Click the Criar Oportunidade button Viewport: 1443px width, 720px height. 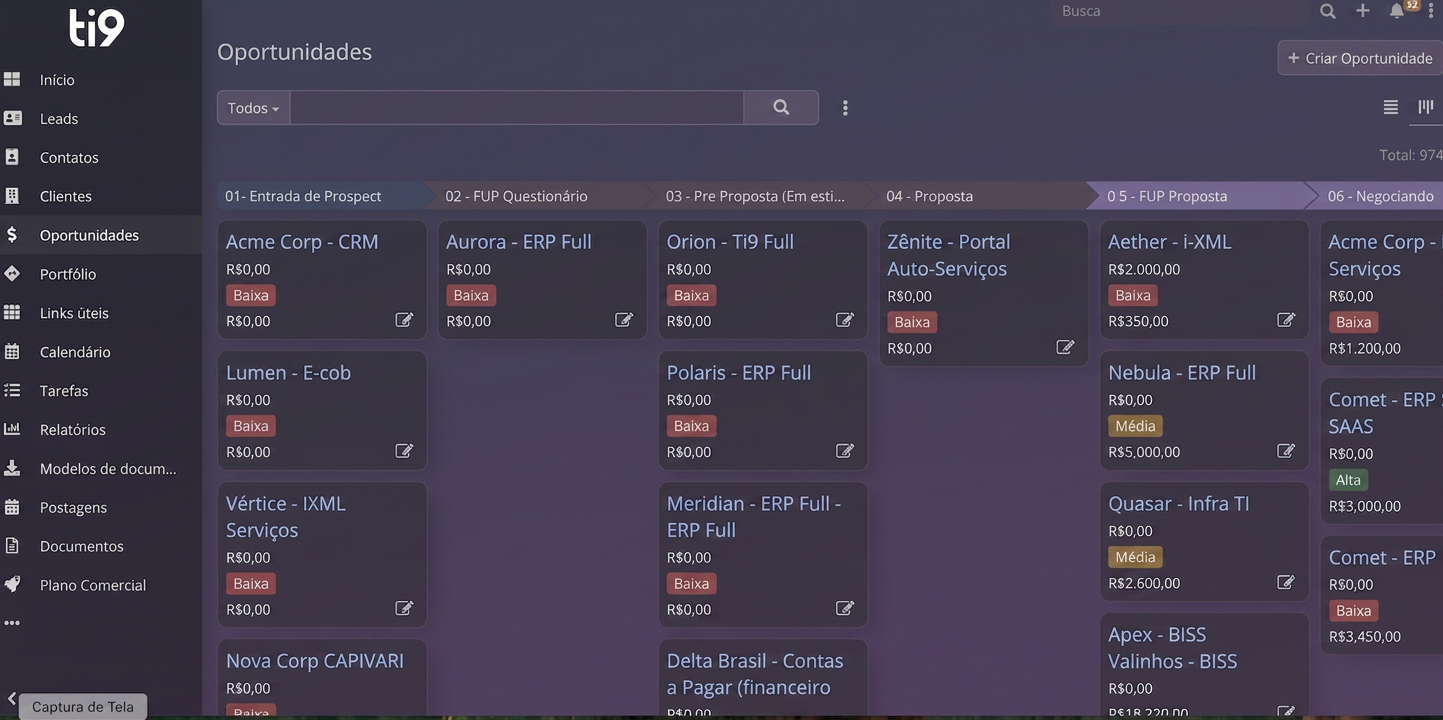pyautogui.click(x=1360, y=58)
